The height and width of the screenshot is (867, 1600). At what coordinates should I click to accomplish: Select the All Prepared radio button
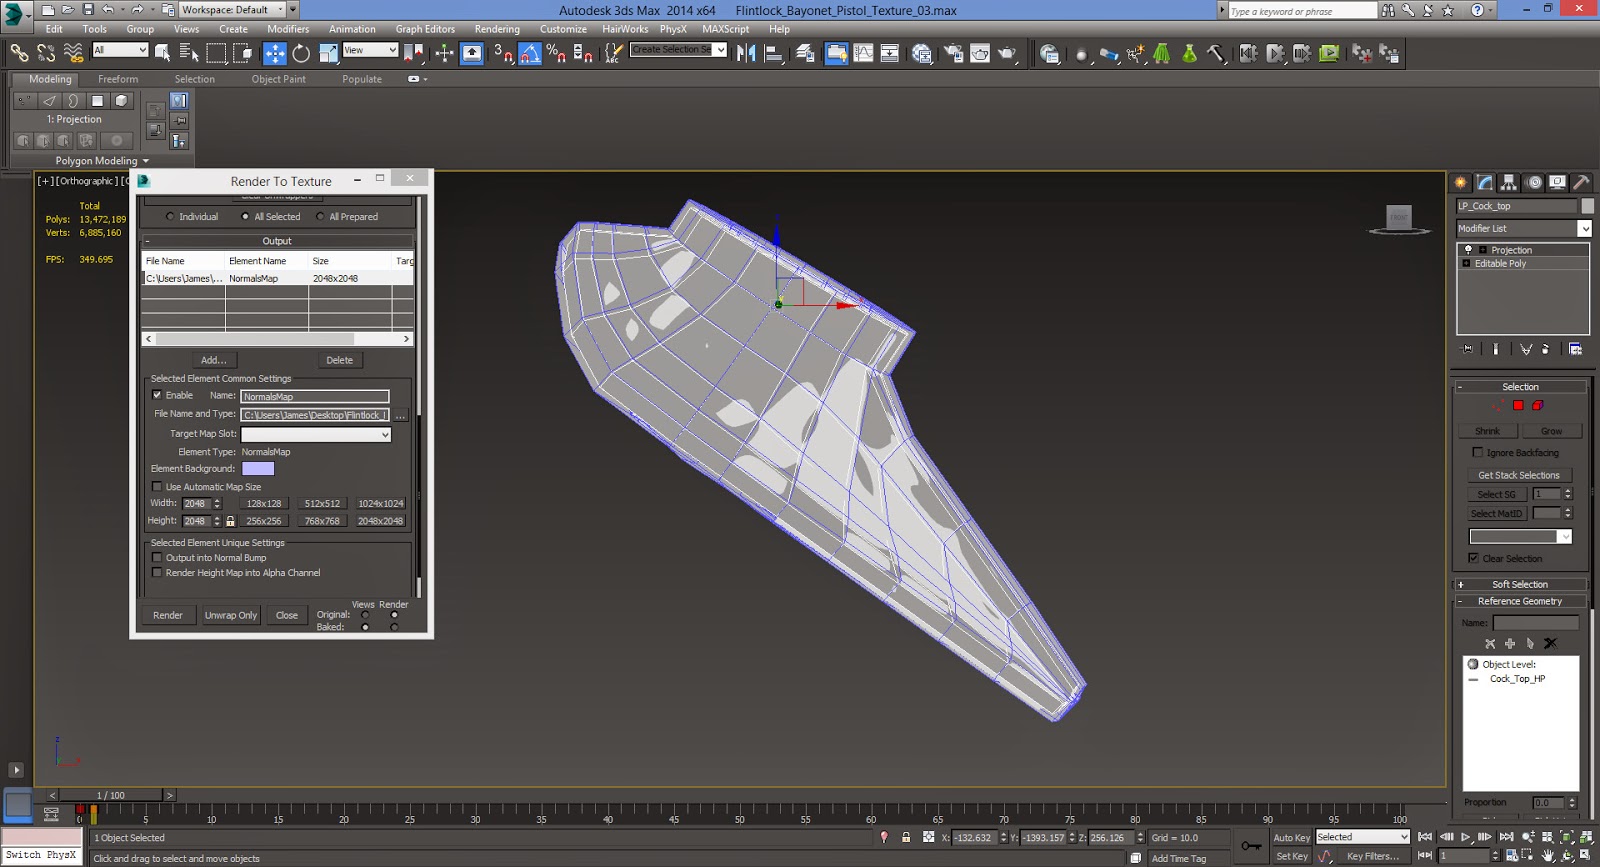(x=320, y=217)
